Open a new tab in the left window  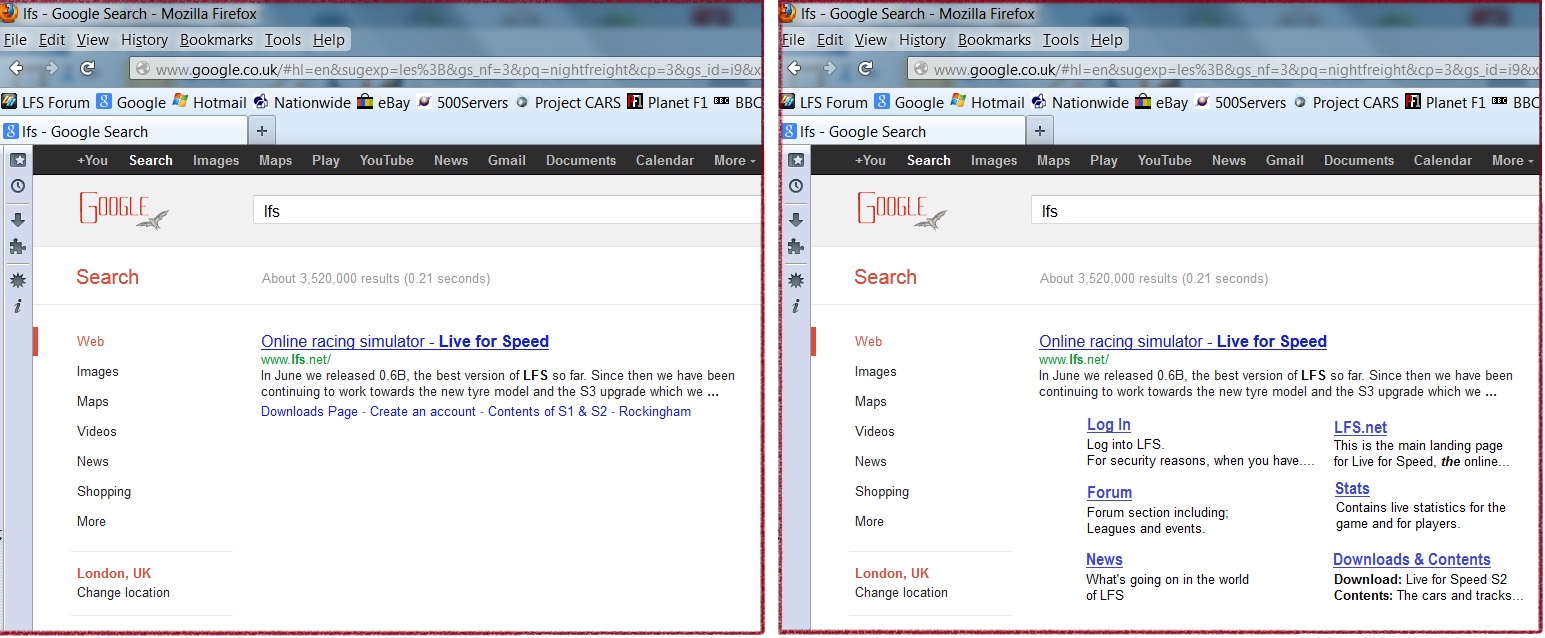(262, 131)
